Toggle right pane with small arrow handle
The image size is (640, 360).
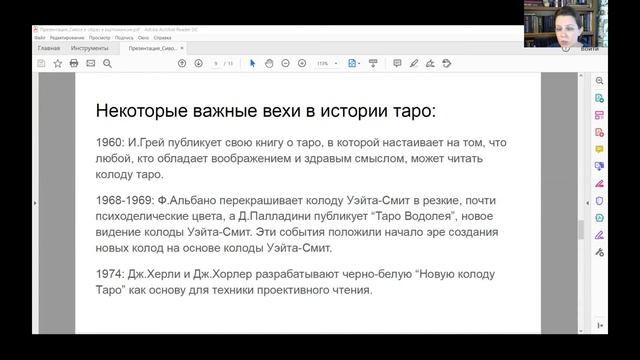click(x=587, y=203)
